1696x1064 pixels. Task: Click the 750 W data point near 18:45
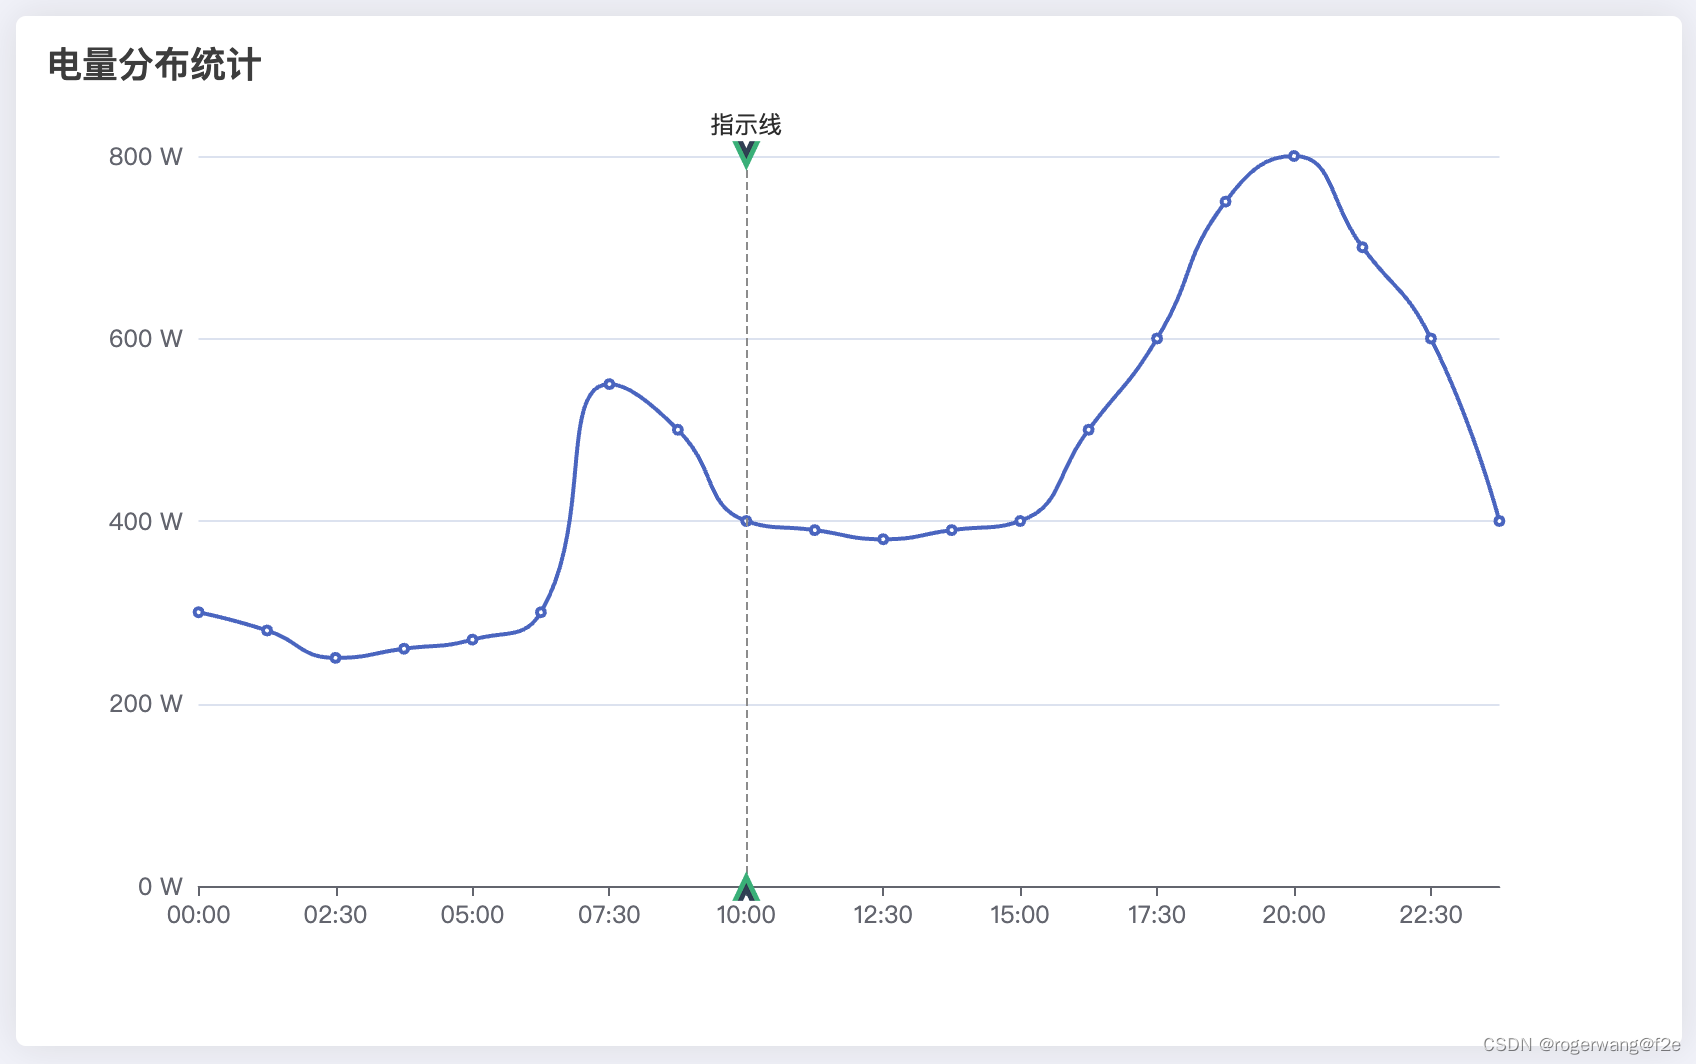pos(1226,201)
